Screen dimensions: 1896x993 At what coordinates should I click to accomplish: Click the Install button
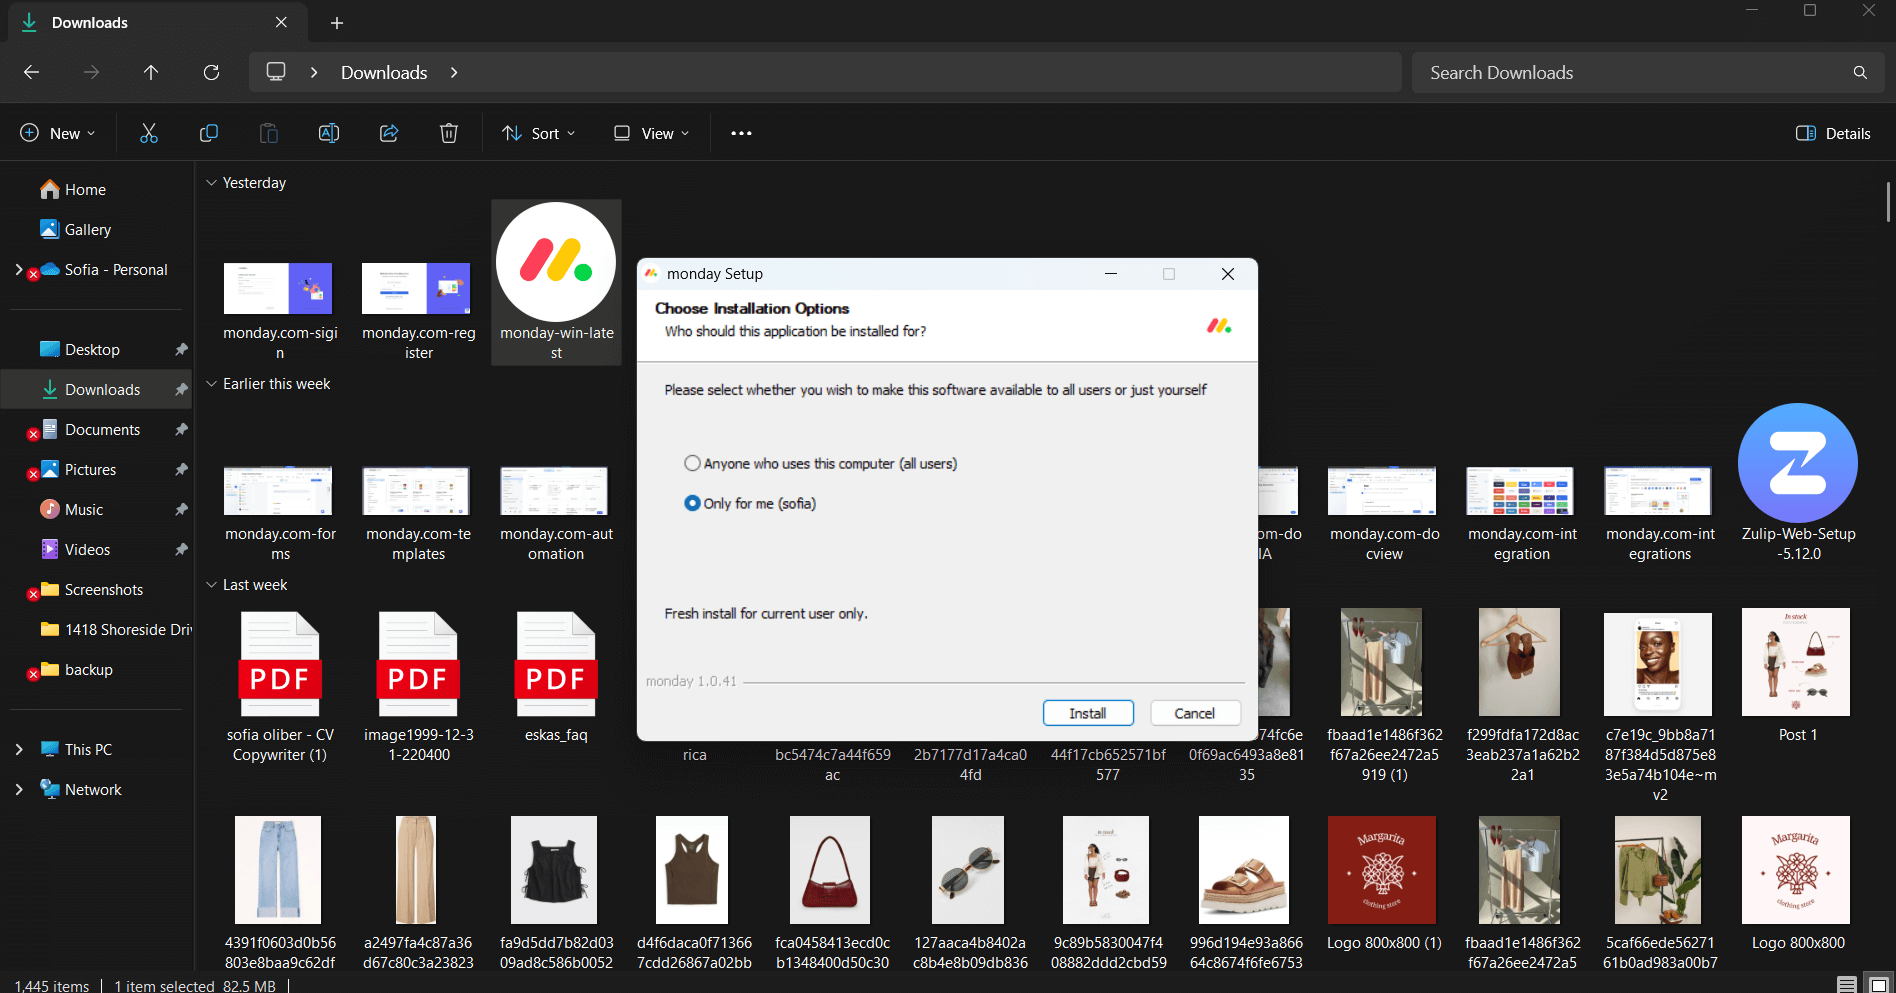pos(1088,713)
